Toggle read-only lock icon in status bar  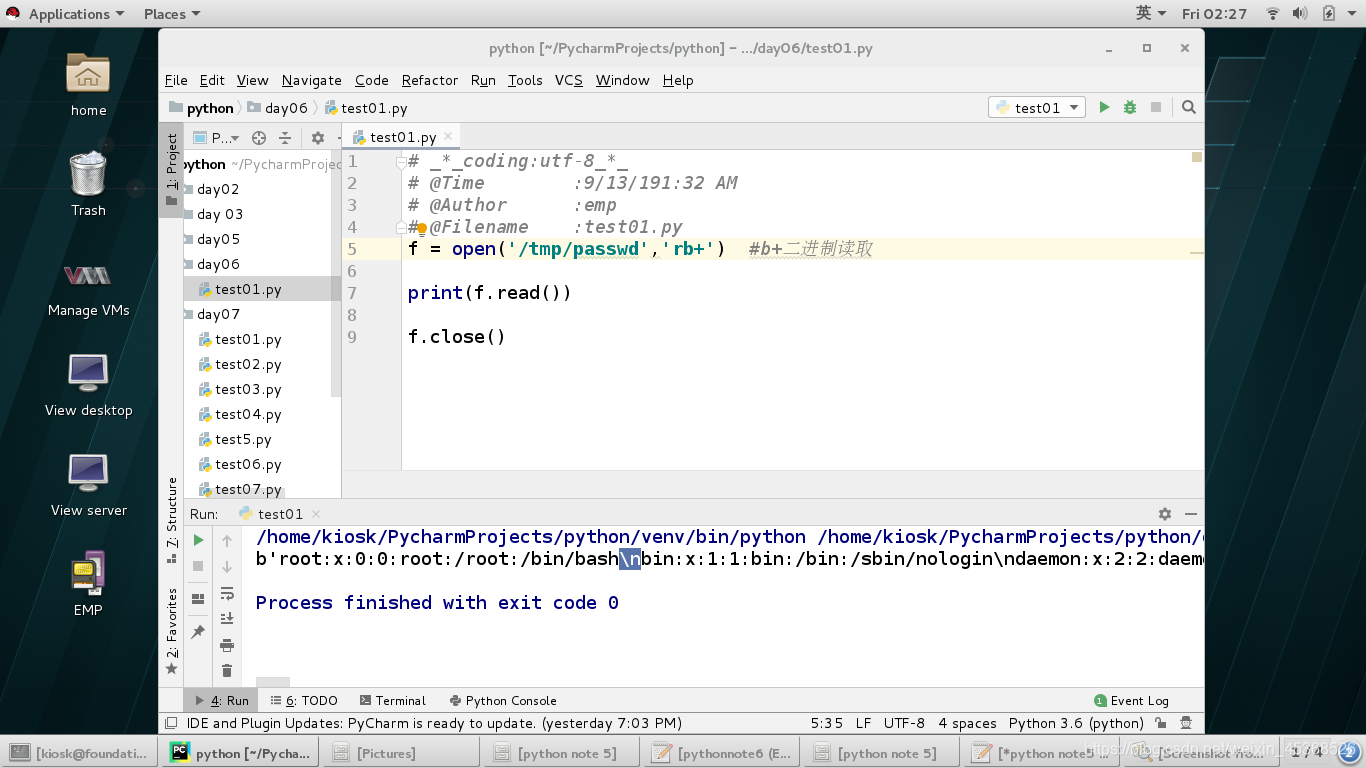pyautogui.click(x=1161, y=723)
